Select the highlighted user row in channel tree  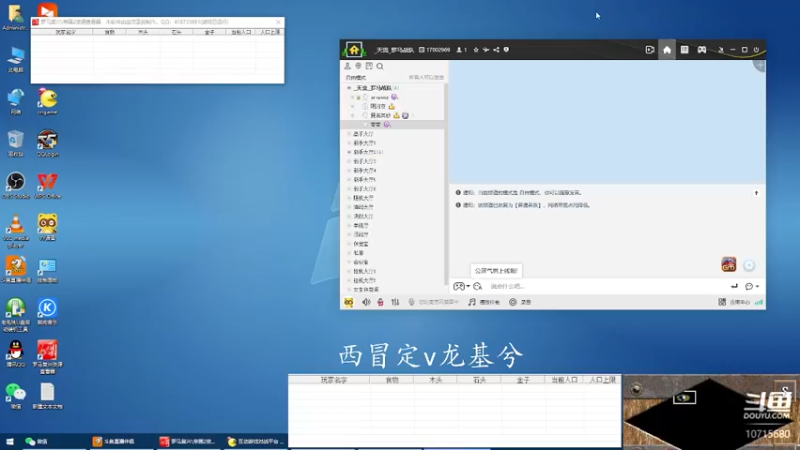point(392,124)
